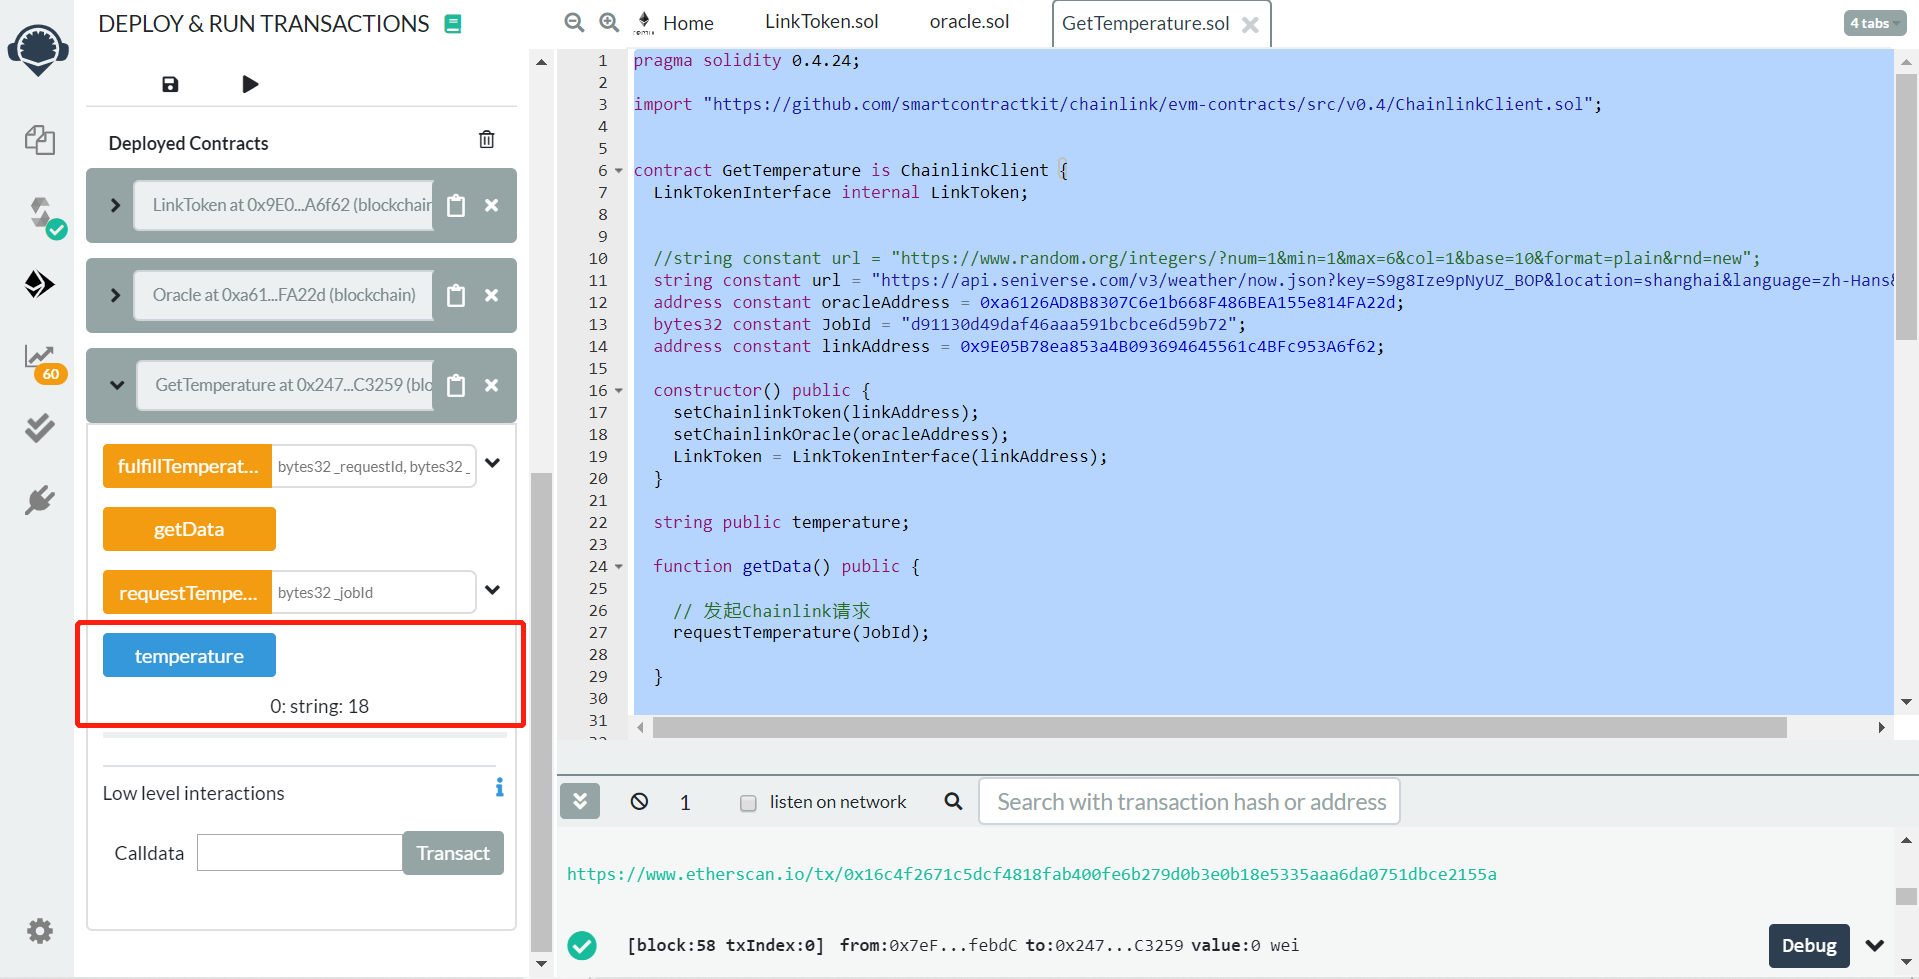
Task: Collapse the GetTemperature deployed contract
Action: point(117,385)
